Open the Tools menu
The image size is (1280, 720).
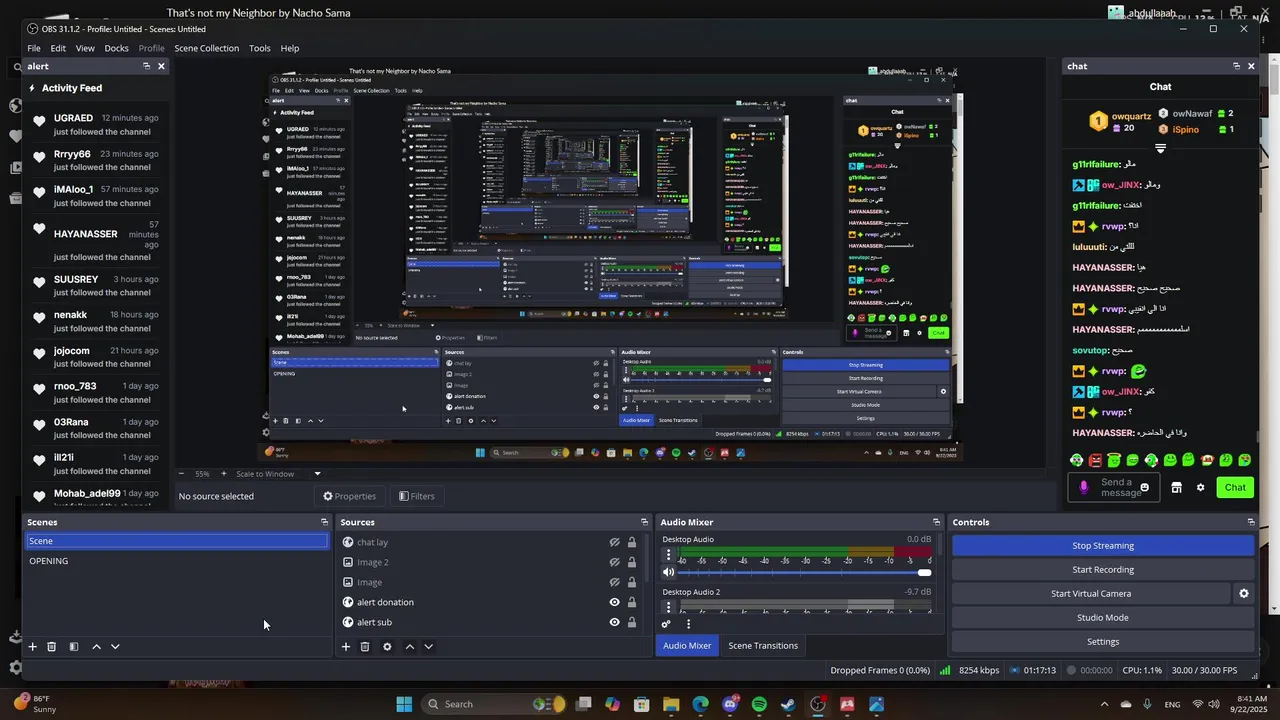(260, 48)
